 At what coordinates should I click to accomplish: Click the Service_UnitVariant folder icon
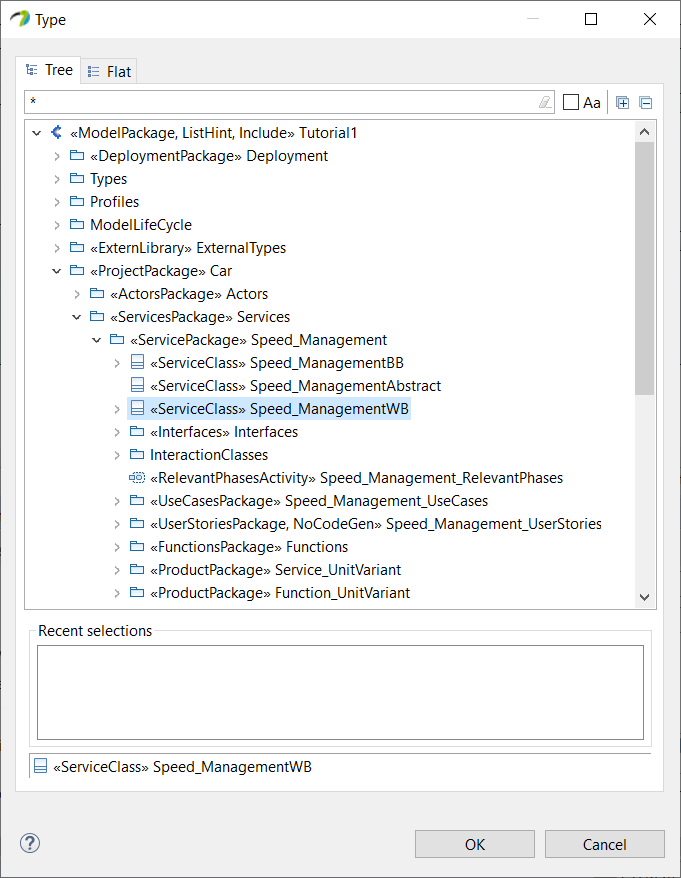pyautogui.click(x=137, y=569)
